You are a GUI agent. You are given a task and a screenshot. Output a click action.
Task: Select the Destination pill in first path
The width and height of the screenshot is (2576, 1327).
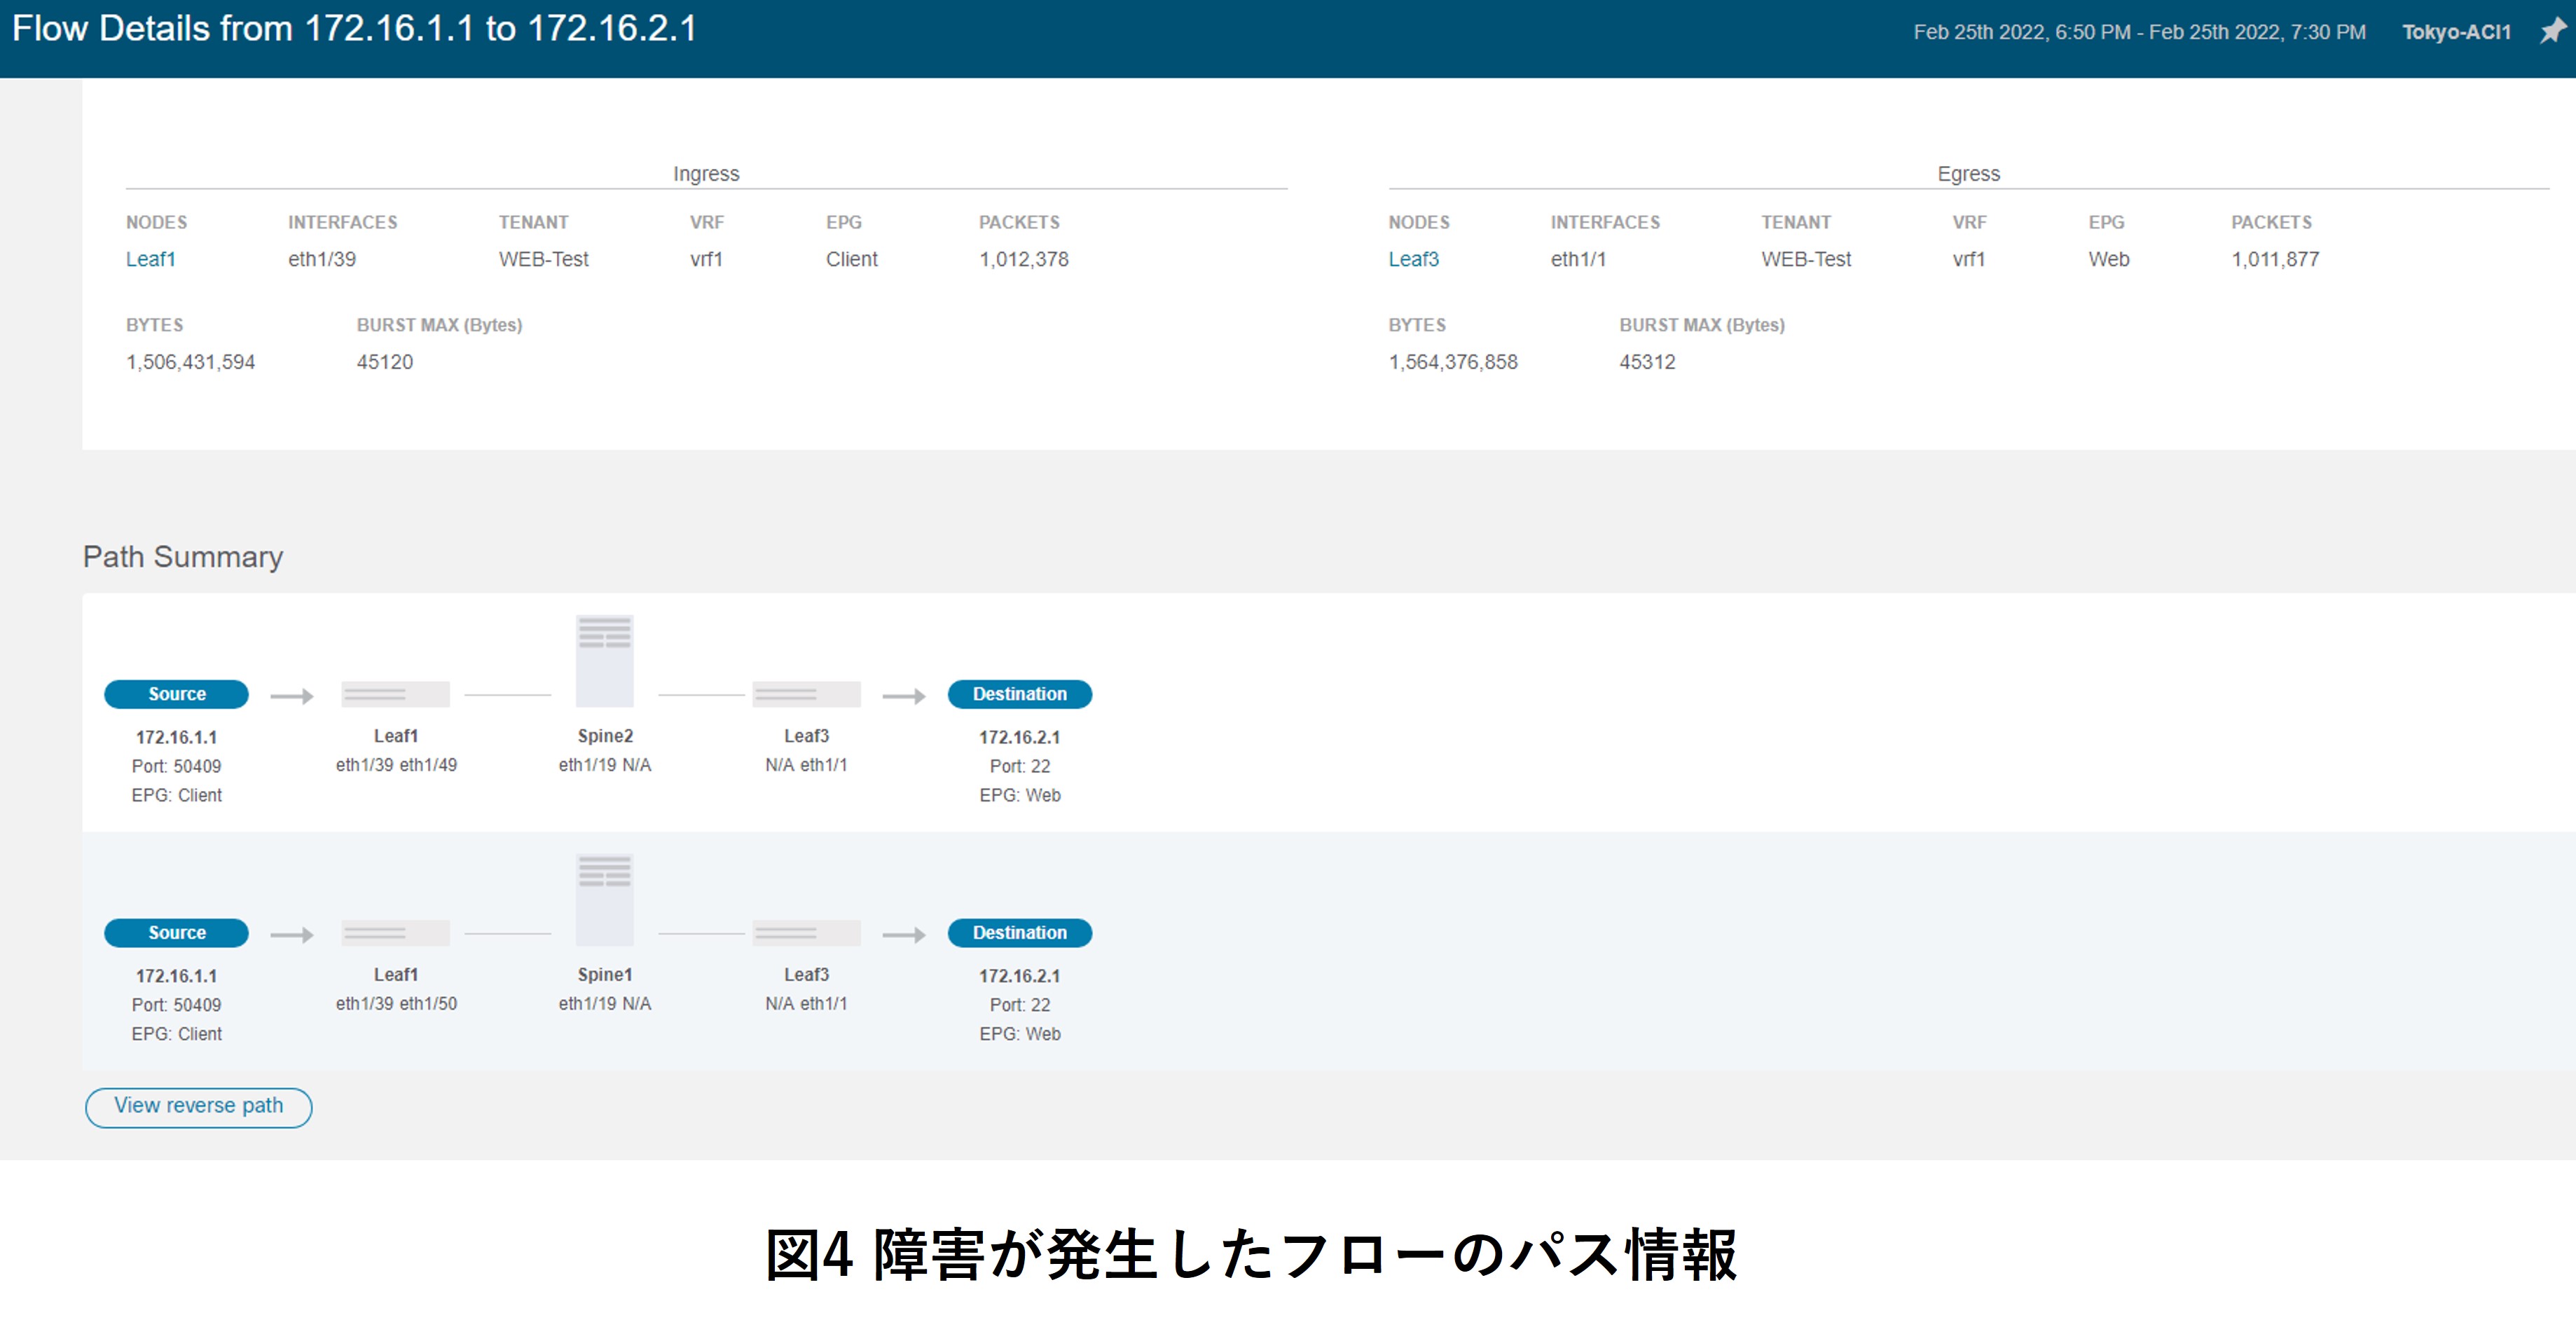pos(1019,694)
